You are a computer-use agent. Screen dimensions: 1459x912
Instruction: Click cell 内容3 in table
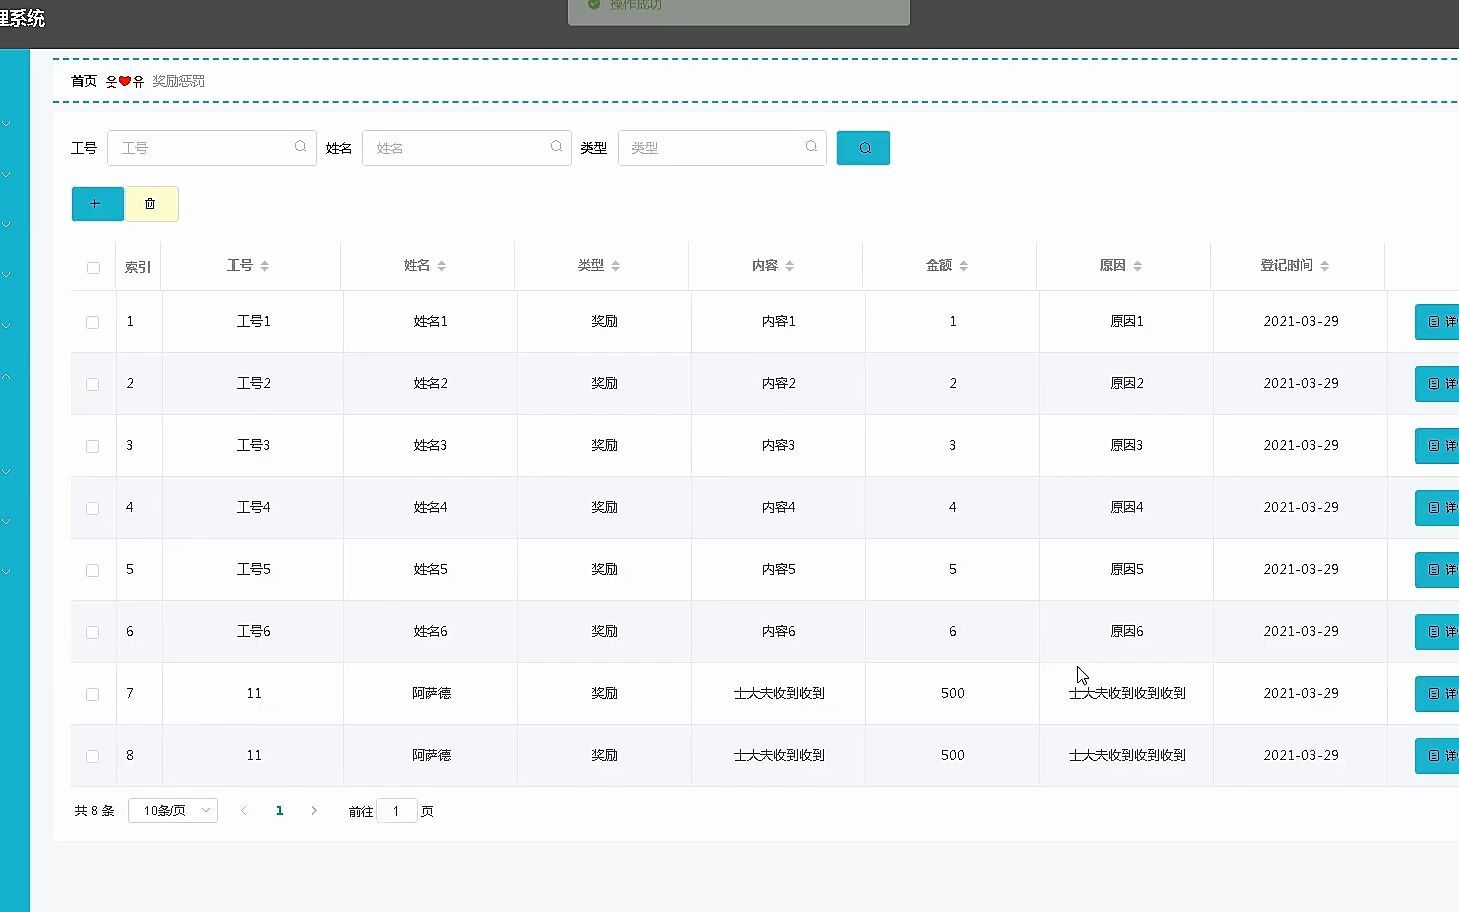(778, 445)
